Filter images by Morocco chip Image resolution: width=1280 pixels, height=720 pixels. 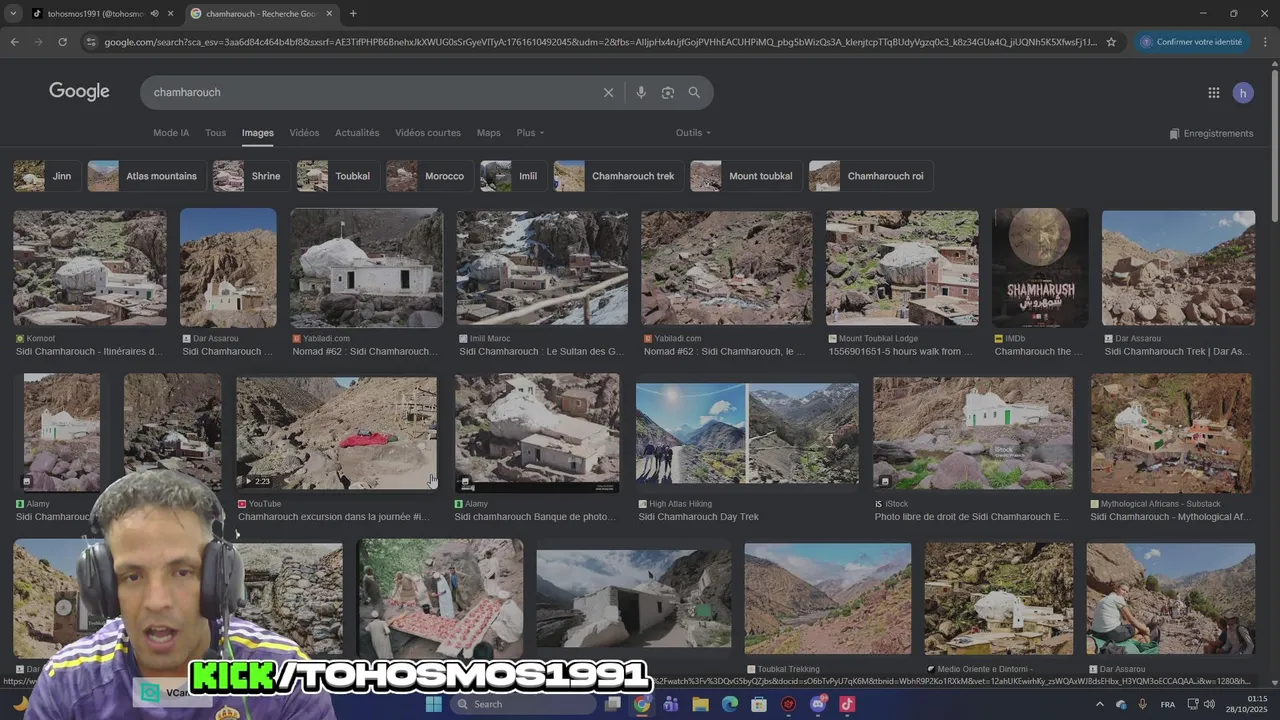(430, 176)
